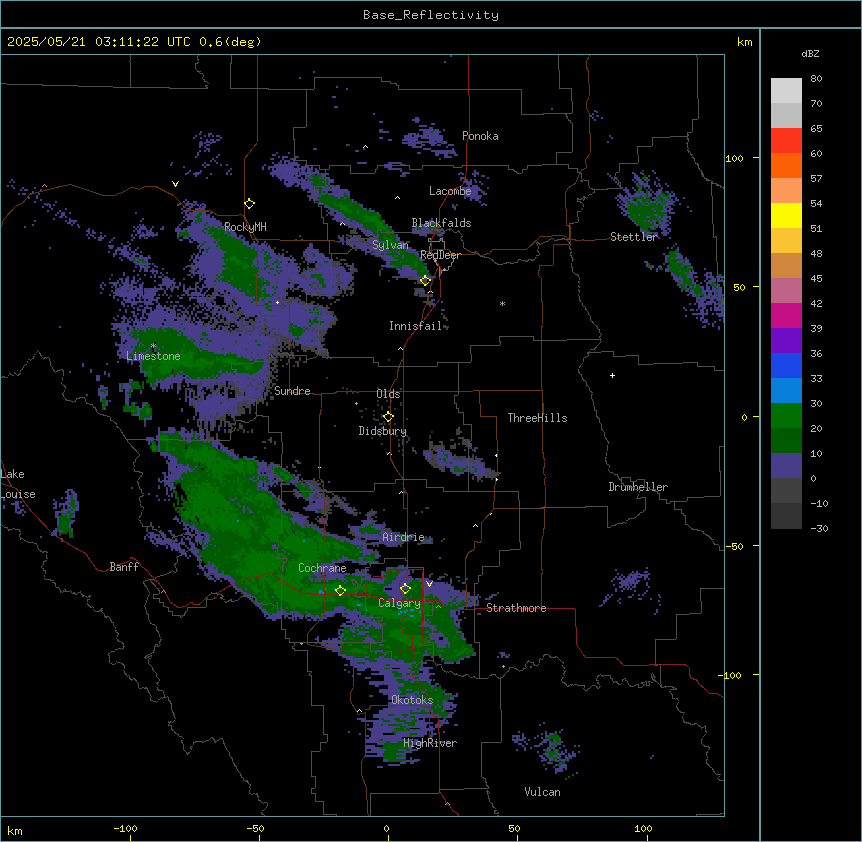This screenshot has width=862, height=842.
Task: Click the yellow diamond marker near Olds
Action: tap(388, 417)
